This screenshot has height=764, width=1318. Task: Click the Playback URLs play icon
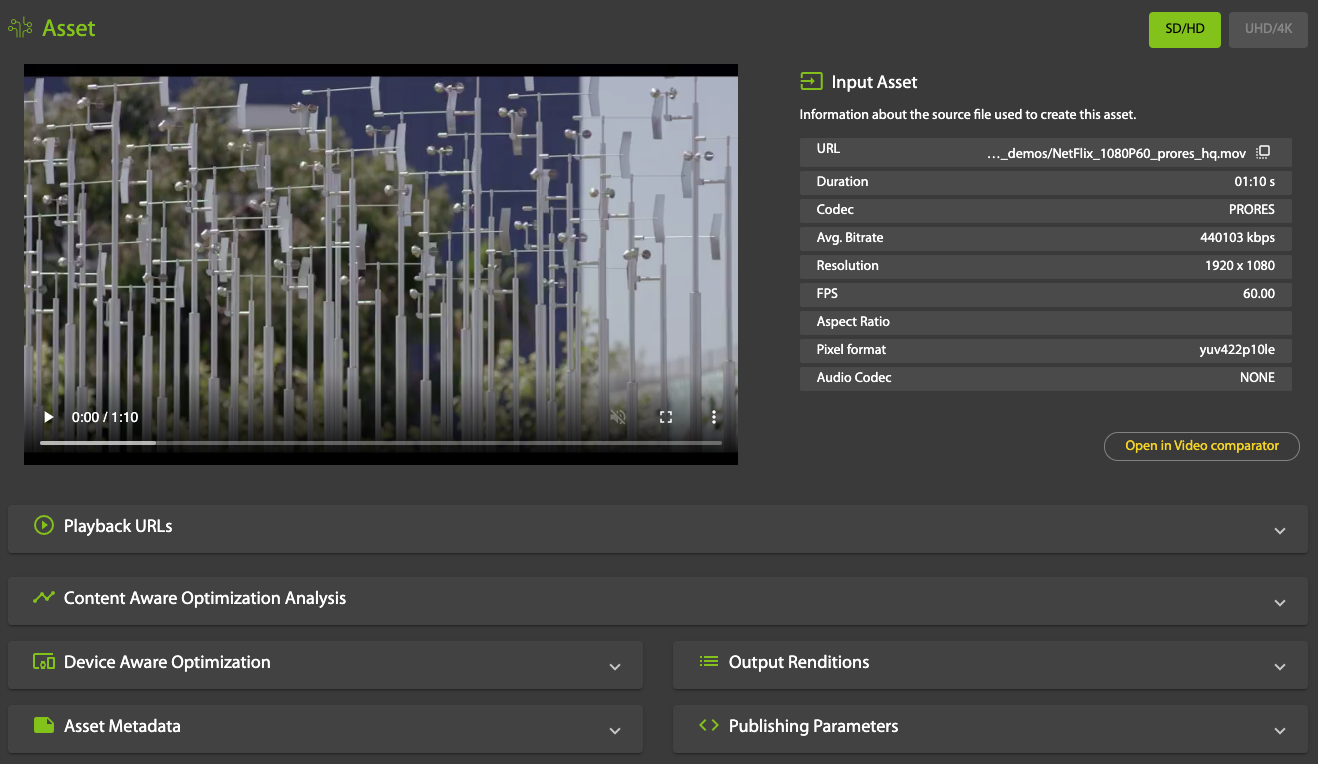click(x=43, y=525)
